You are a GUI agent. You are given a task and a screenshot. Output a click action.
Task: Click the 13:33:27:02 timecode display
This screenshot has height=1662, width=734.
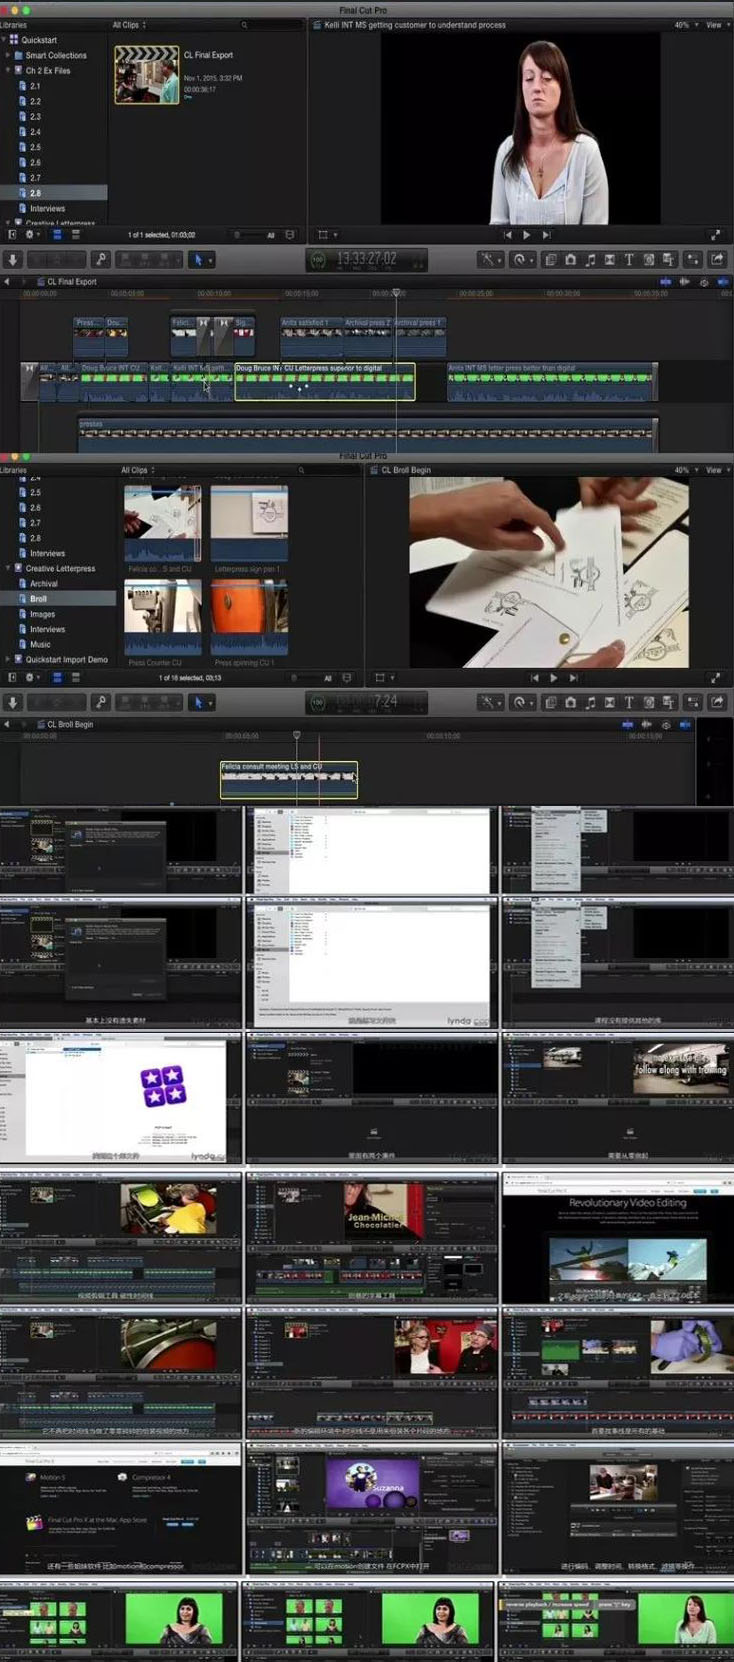(366, 258)
